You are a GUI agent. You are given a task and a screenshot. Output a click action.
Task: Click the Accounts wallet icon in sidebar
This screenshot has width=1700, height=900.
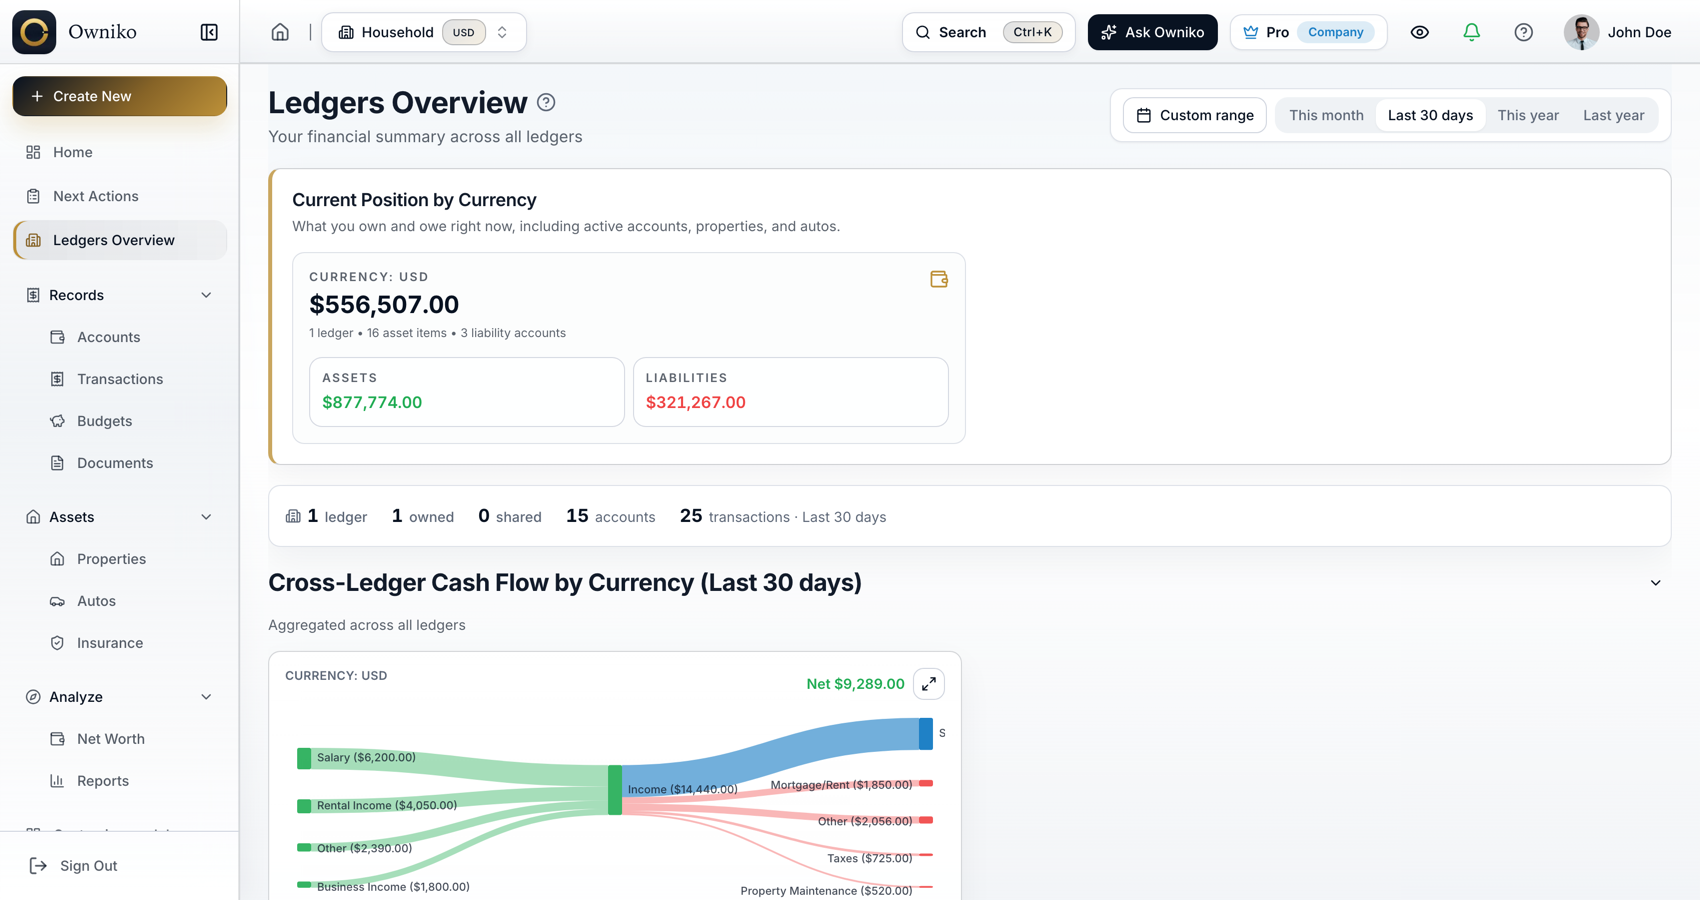click(x=57, y=337)
